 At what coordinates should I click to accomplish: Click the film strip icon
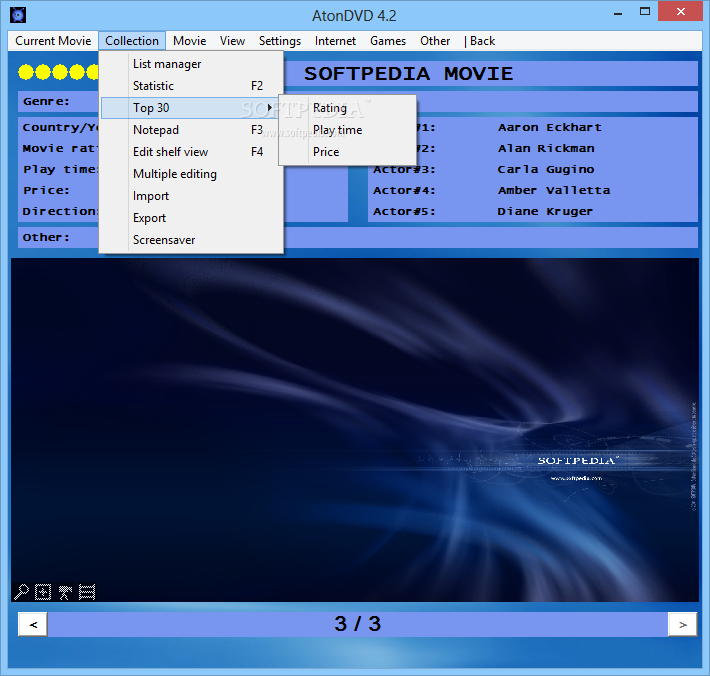click(87, 592)
